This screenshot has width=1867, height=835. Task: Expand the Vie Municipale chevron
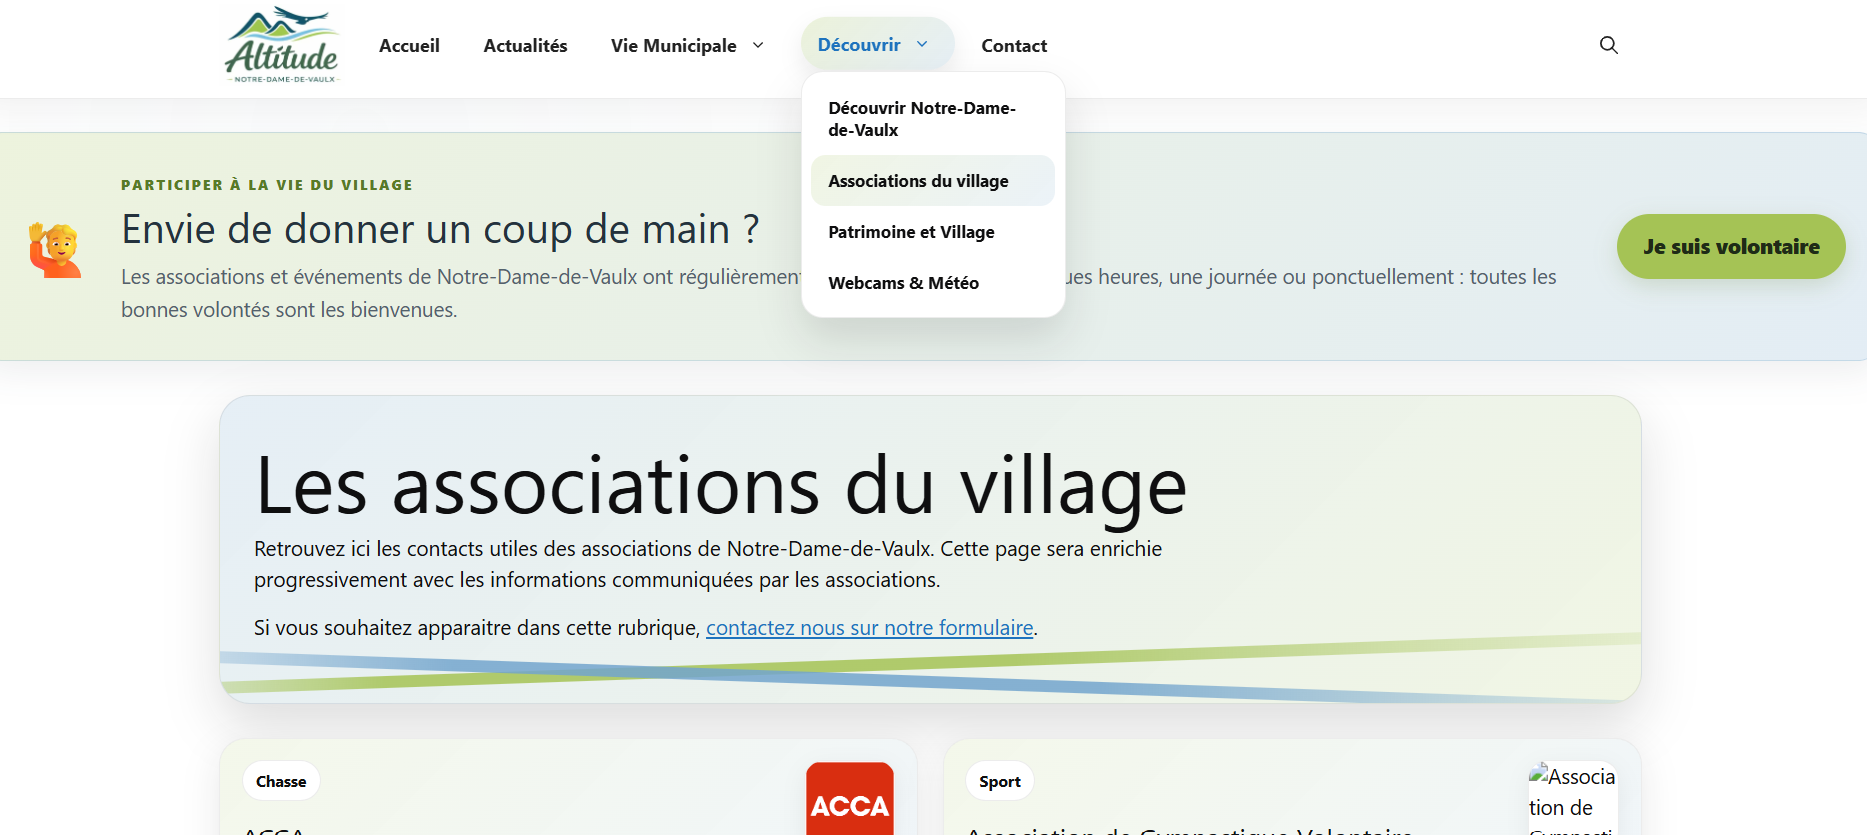[x=758, y=45]
